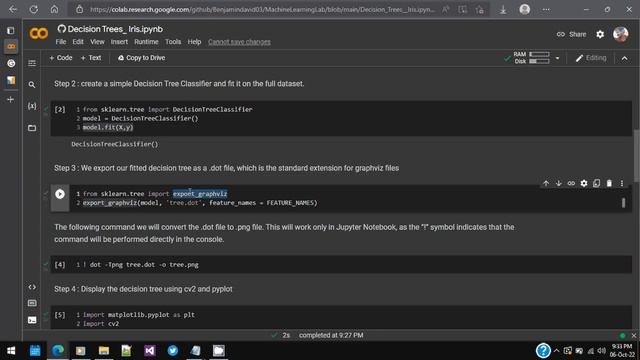This screenshot has width=640, height=360.
Task: Open code snippets icon
Action: [32, 287]
